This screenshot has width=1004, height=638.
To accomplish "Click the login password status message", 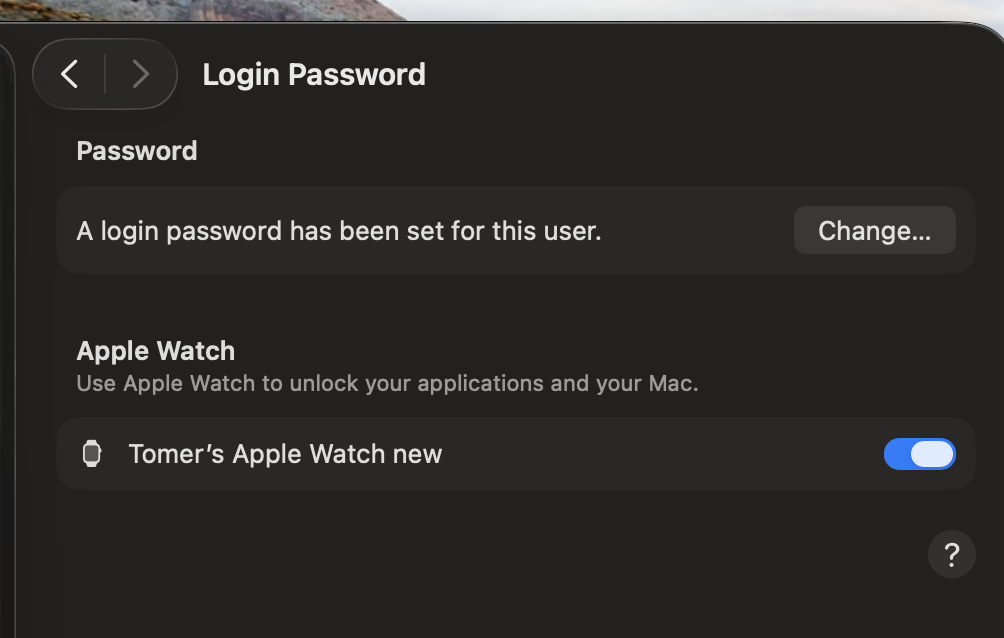I will click(339, 231).
